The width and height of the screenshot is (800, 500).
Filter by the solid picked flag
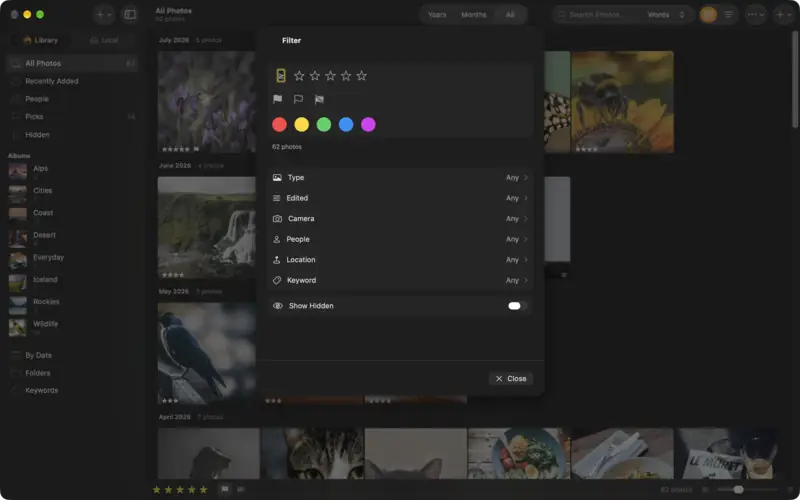click(278, 99)
